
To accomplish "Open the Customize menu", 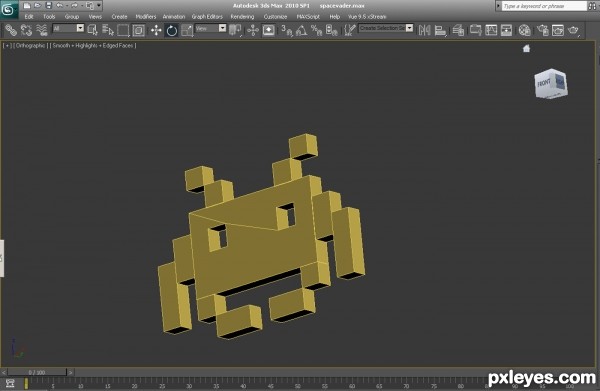I will pyautogui.click(x=275, y=17).
